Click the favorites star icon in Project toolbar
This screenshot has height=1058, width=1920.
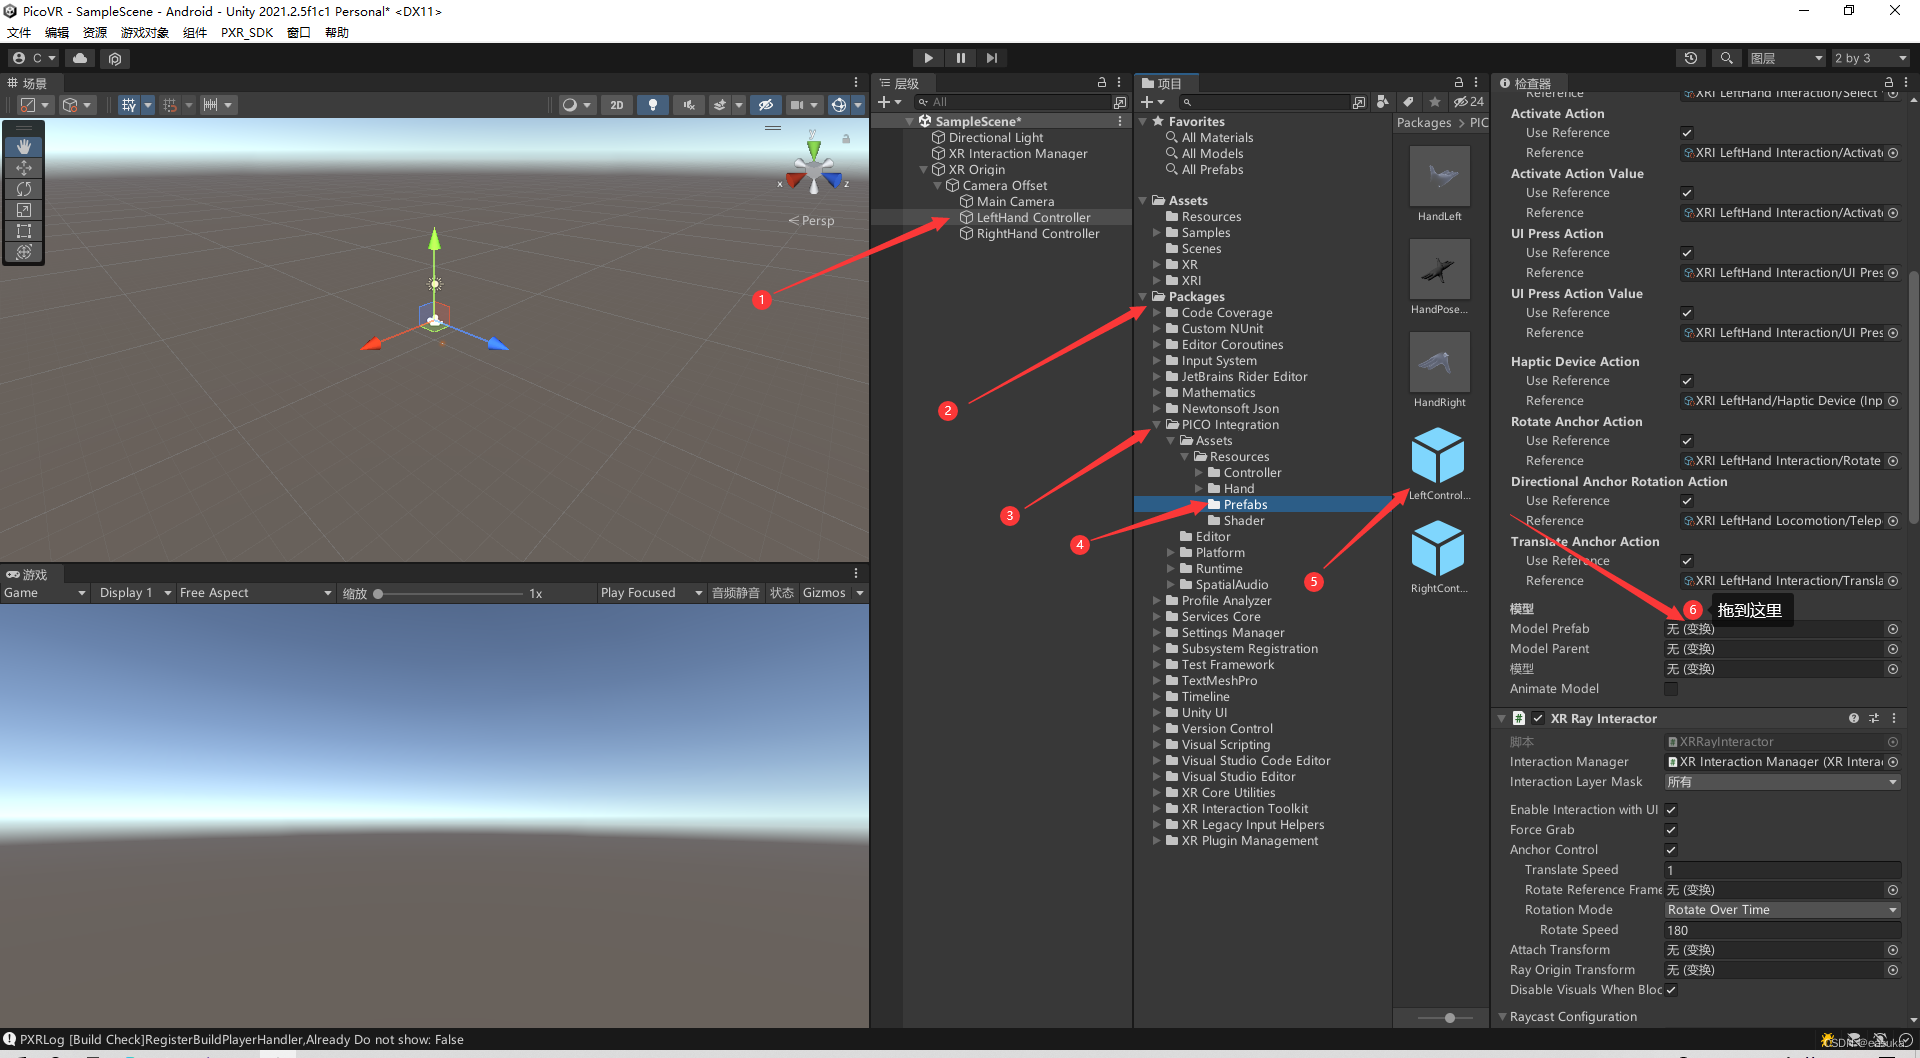(1435, 102)
